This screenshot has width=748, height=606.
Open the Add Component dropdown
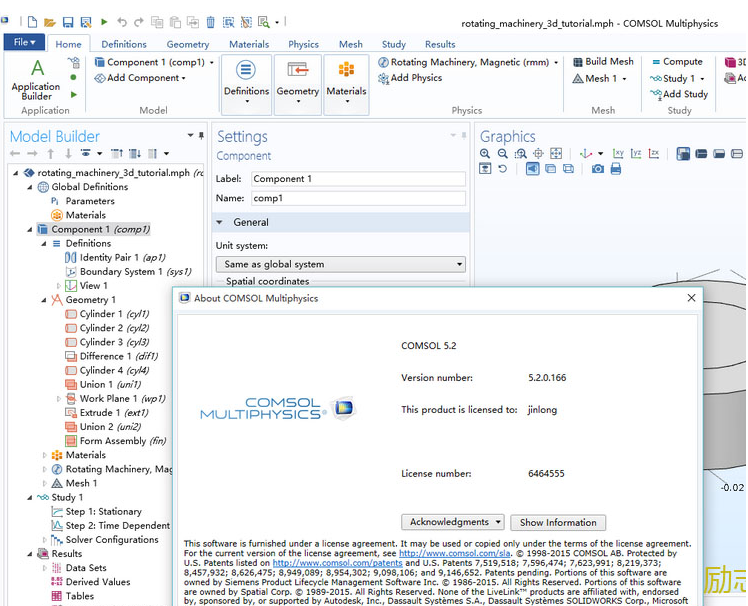140,78
